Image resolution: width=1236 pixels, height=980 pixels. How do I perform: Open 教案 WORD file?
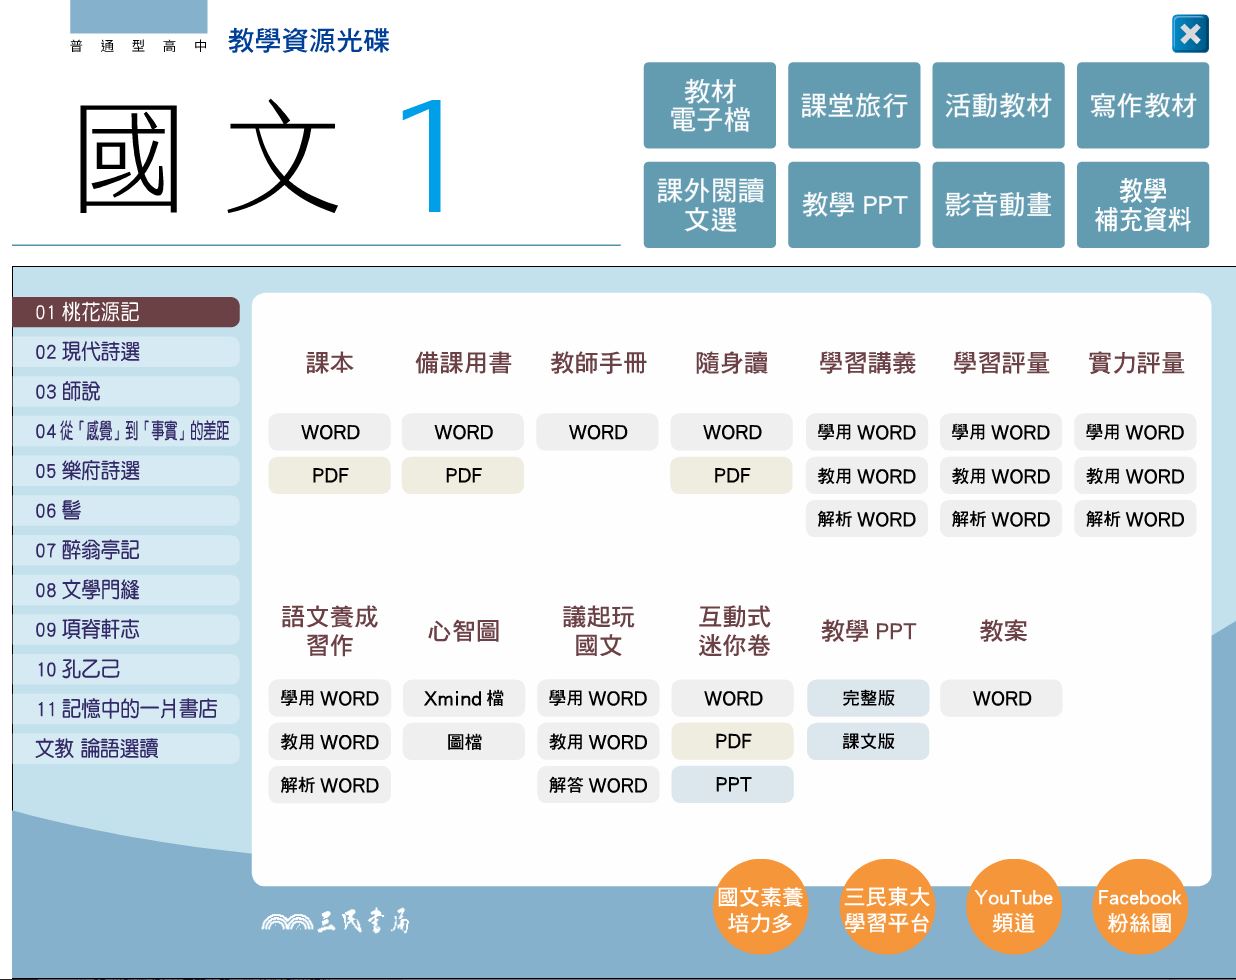(x=1001, y=698)
